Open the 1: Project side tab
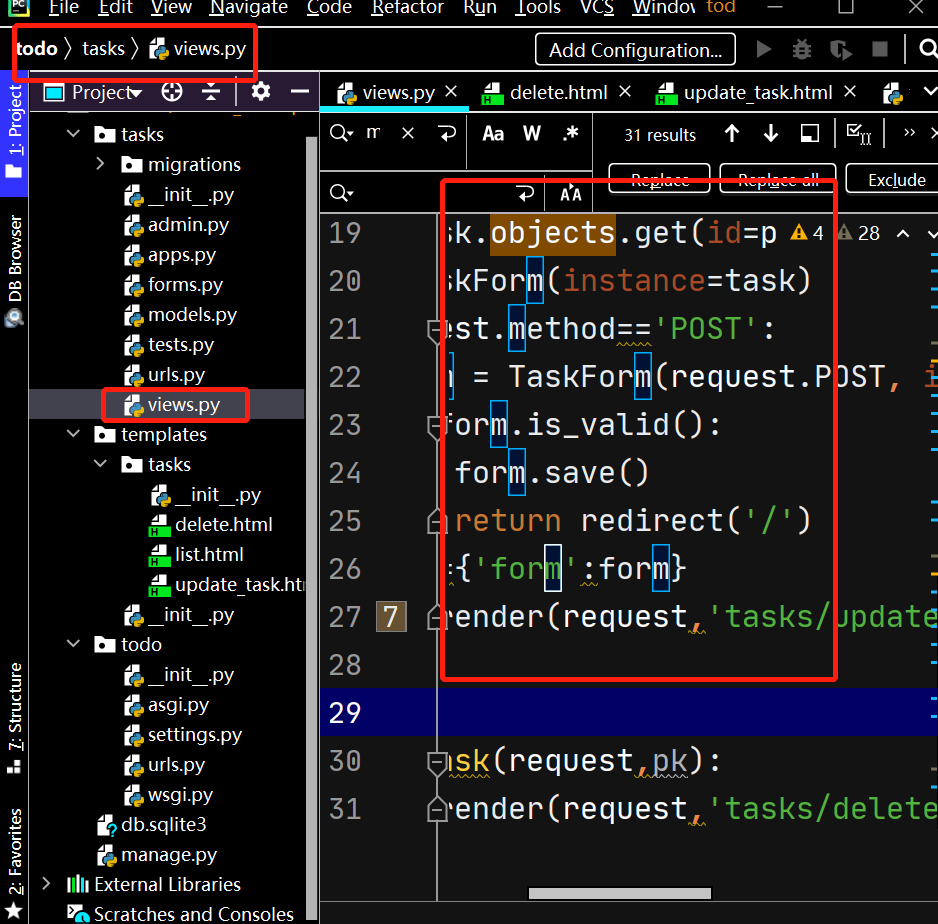Image resolution: width=938 pixels, height=924 pixels. [14, 133]
